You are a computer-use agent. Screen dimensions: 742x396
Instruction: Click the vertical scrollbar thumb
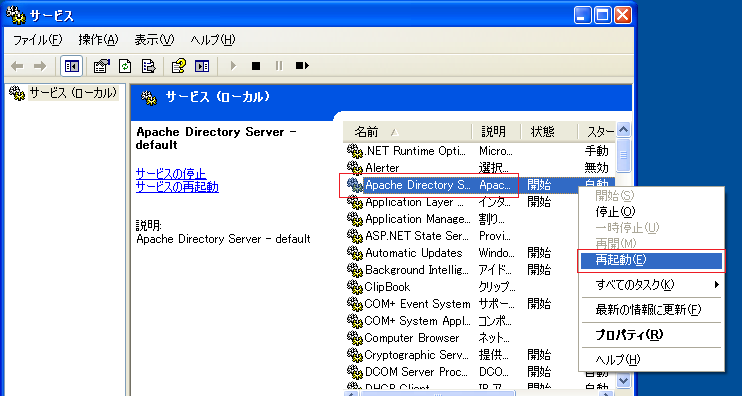[624, 155]
